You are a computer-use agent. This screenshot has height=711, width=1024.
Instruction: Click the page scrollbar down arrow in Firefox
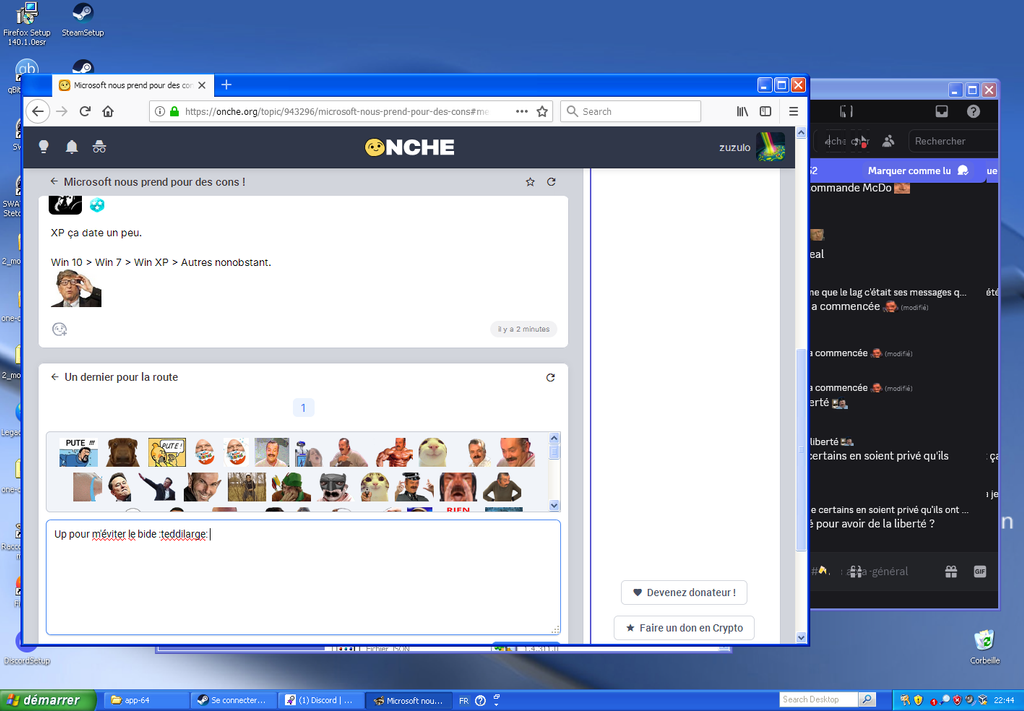801,637
